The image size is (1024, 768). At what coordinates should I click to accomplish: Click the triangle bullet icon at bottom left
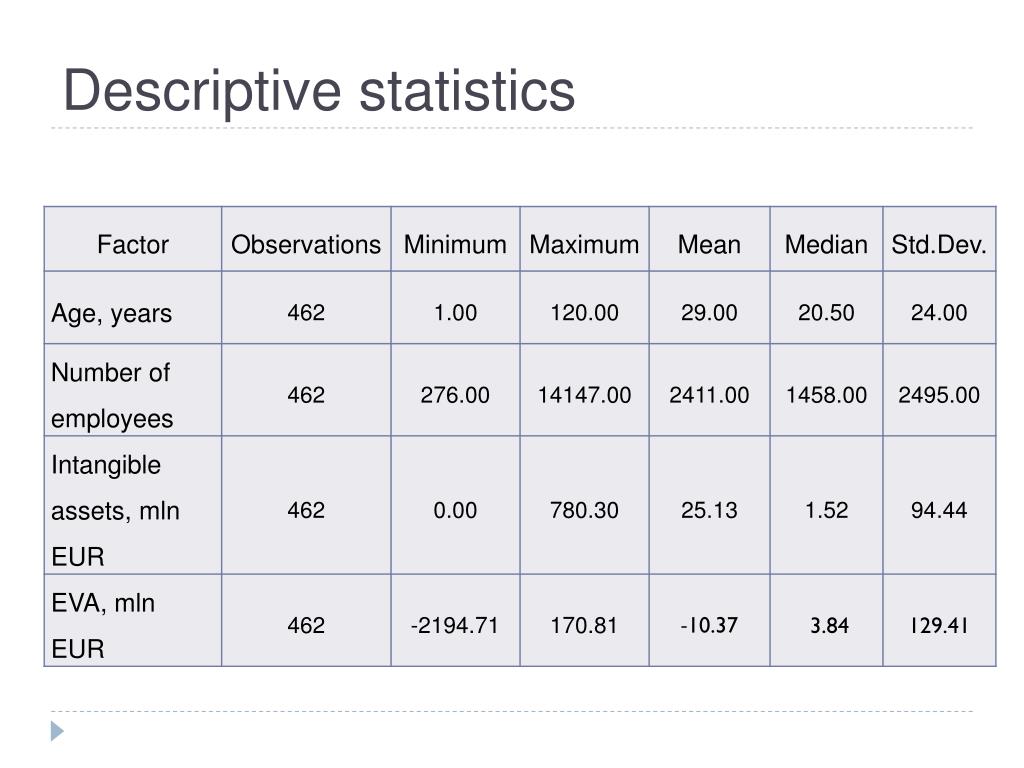pyautogui.click(x=57, y=731)
